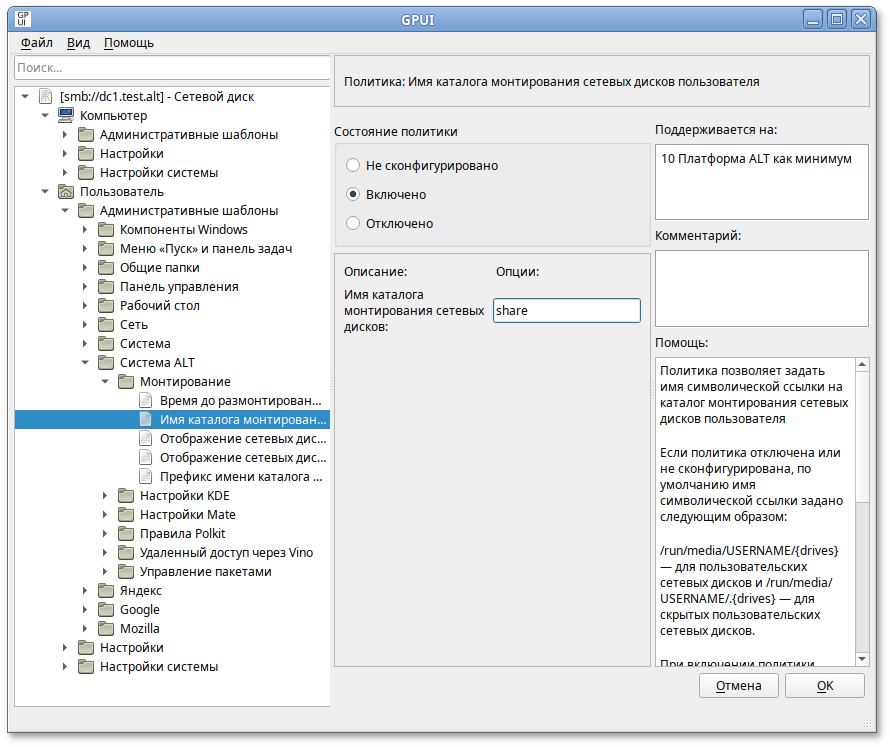Viewport: 890px width, 747px height.
Task: Click the Монтирование folder icon
Action: point(126,382)
